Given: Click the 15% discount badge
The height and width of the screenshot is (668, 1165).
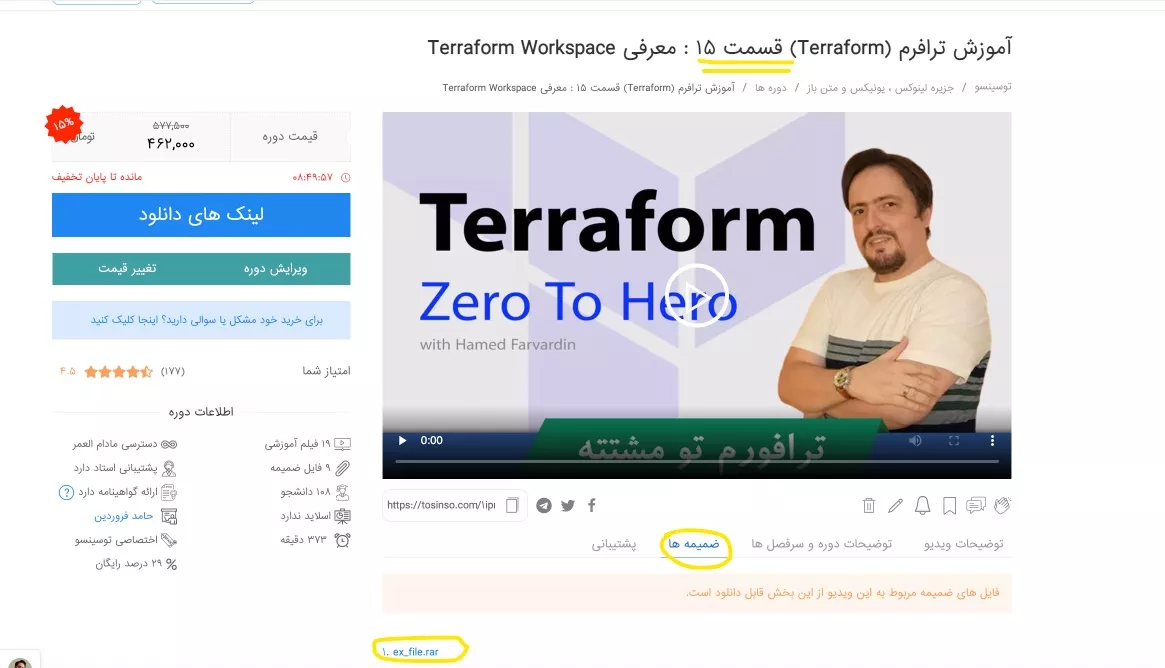Looking at the screenshot, I should [64, 124].
